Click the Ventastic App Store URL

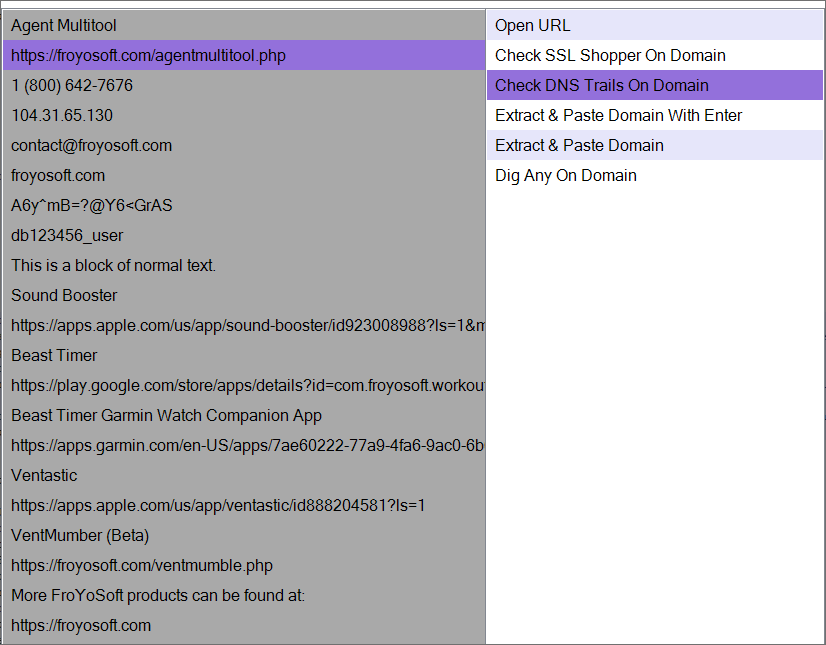coord(244,506)
